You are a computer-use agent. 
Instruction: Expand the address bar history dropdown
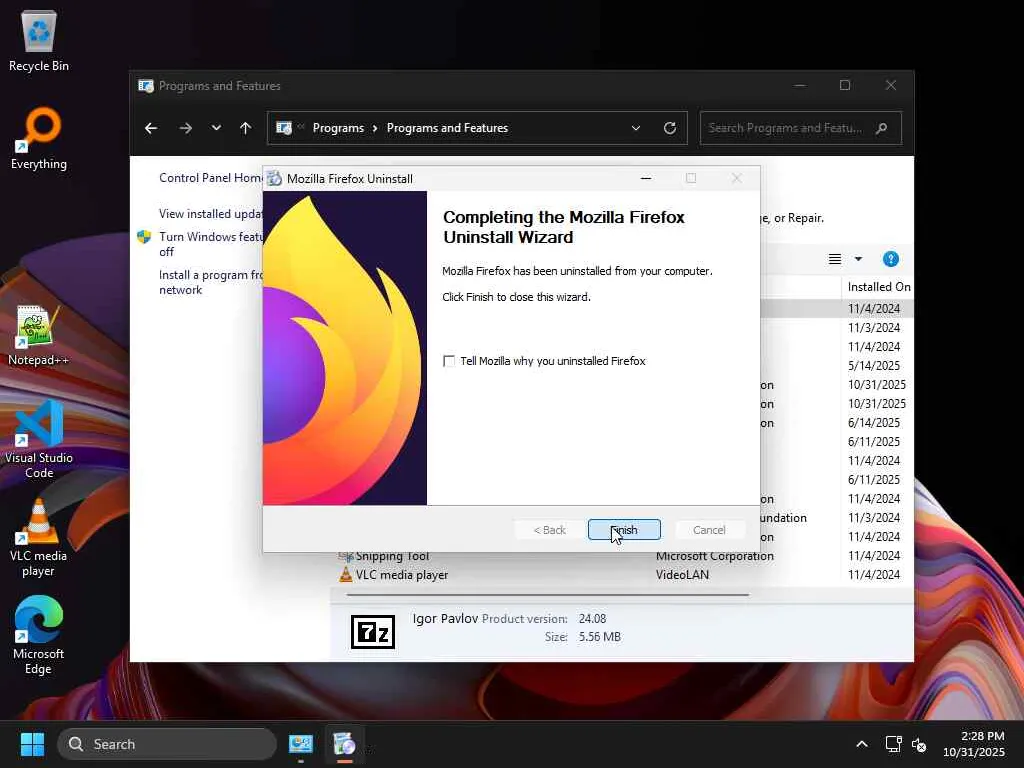click(x=635, y=128)
